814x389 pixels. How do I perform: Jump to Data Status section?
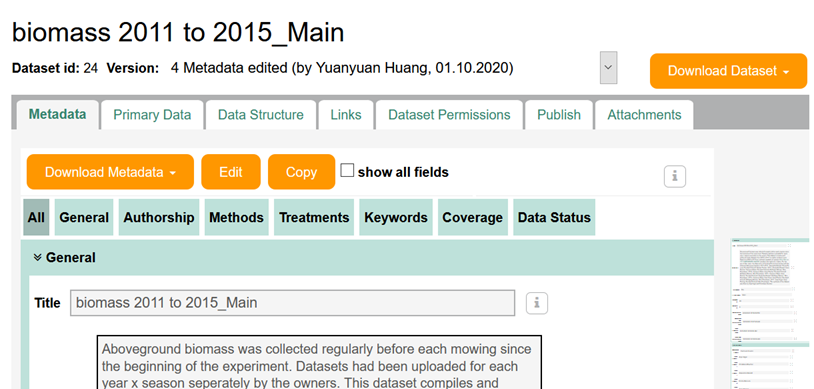554,217
